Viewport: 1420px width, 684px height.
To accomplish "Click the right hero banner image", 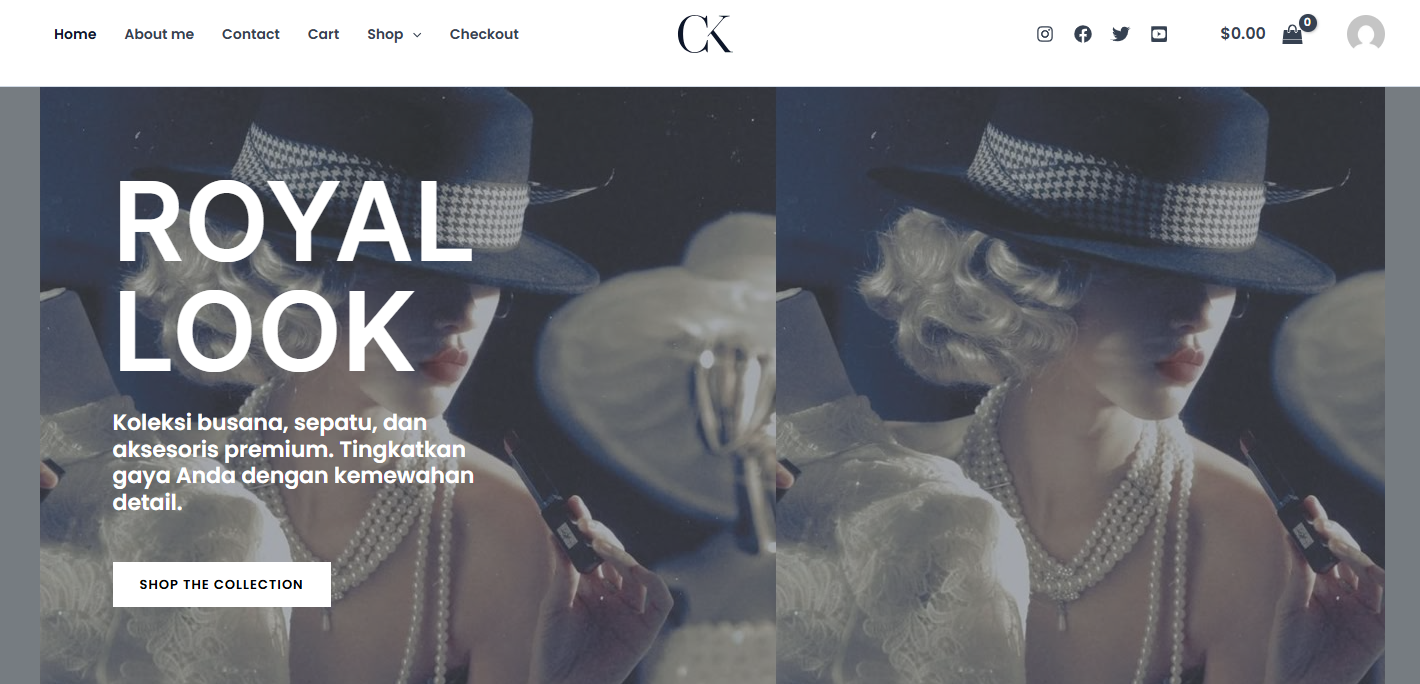I will (x=1080, y=385).
